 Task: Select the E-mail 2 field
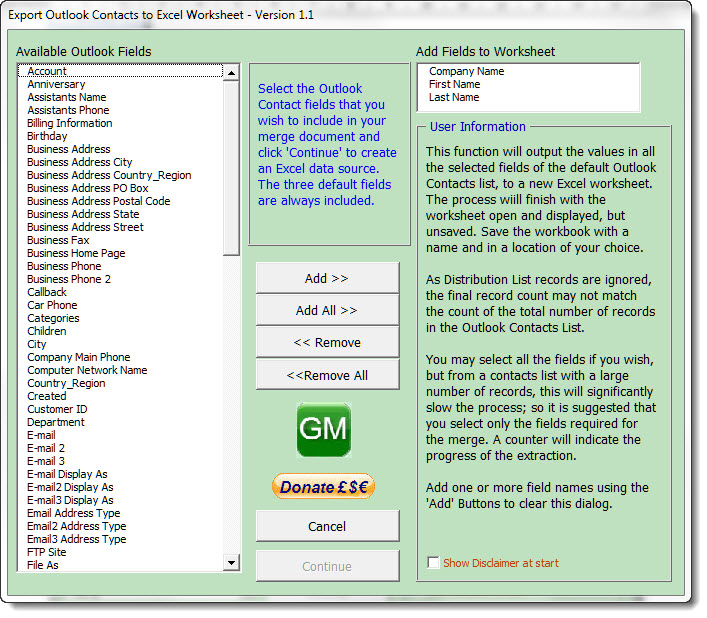point(120,448)
